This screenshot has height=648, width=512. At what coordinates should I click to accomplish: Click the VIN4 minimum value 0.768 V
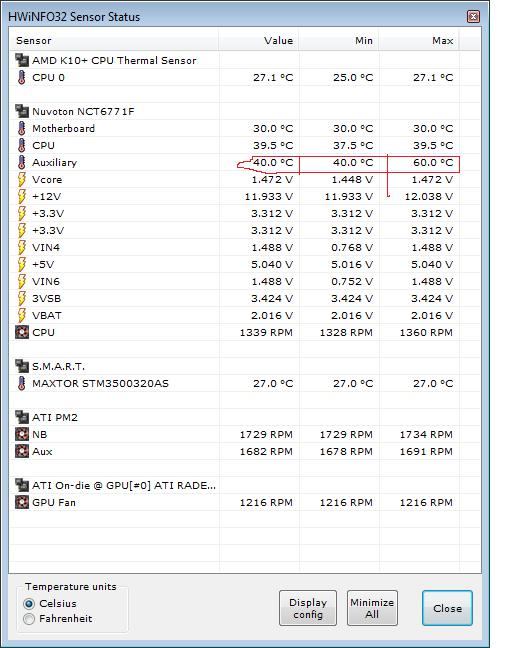click(x=352, y=248)
